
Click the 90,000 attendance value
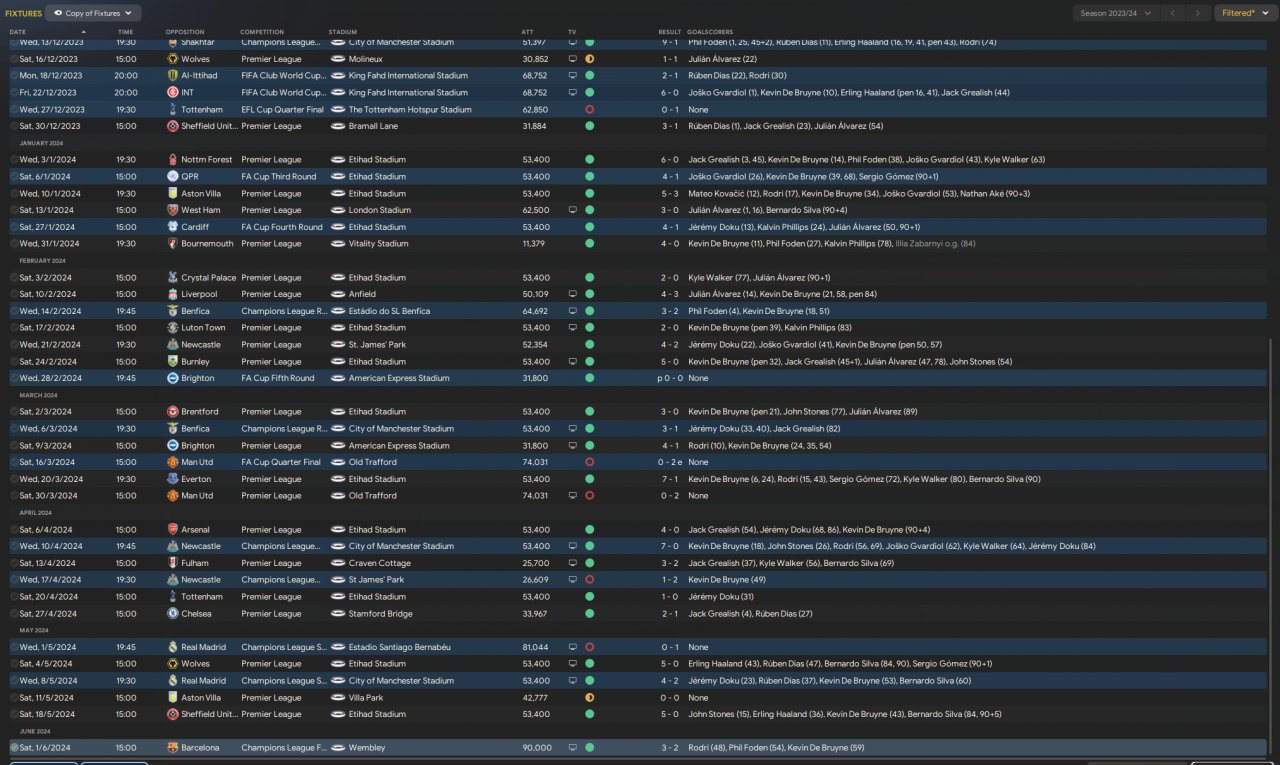(536, 748)
